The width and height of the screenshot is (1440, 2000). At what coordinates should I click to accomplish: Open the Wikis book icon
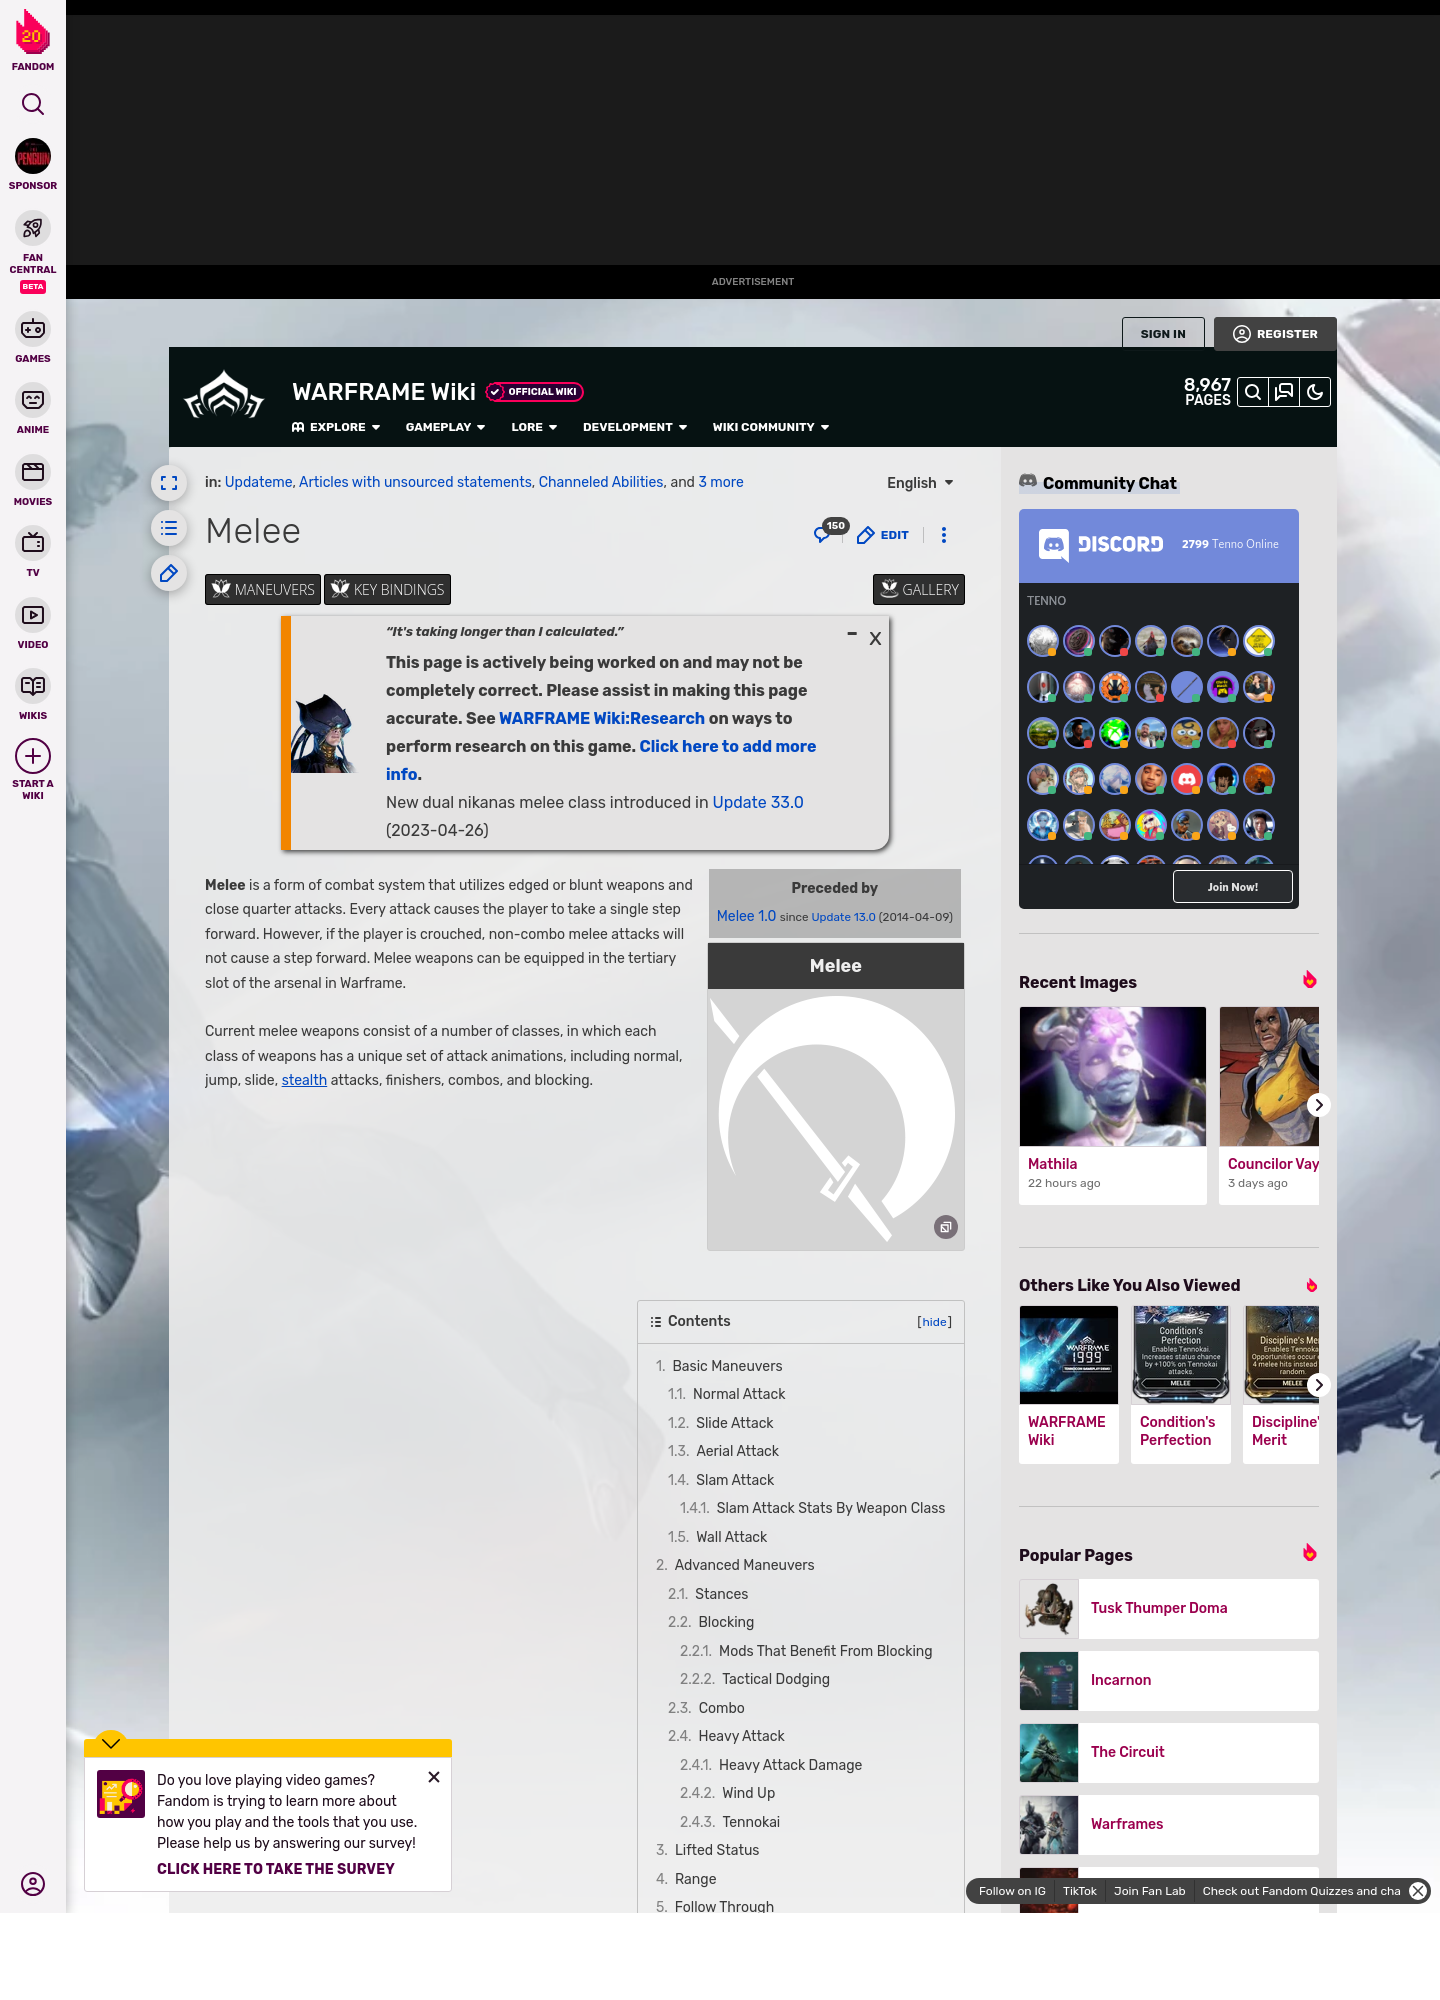tap(33, 686)
